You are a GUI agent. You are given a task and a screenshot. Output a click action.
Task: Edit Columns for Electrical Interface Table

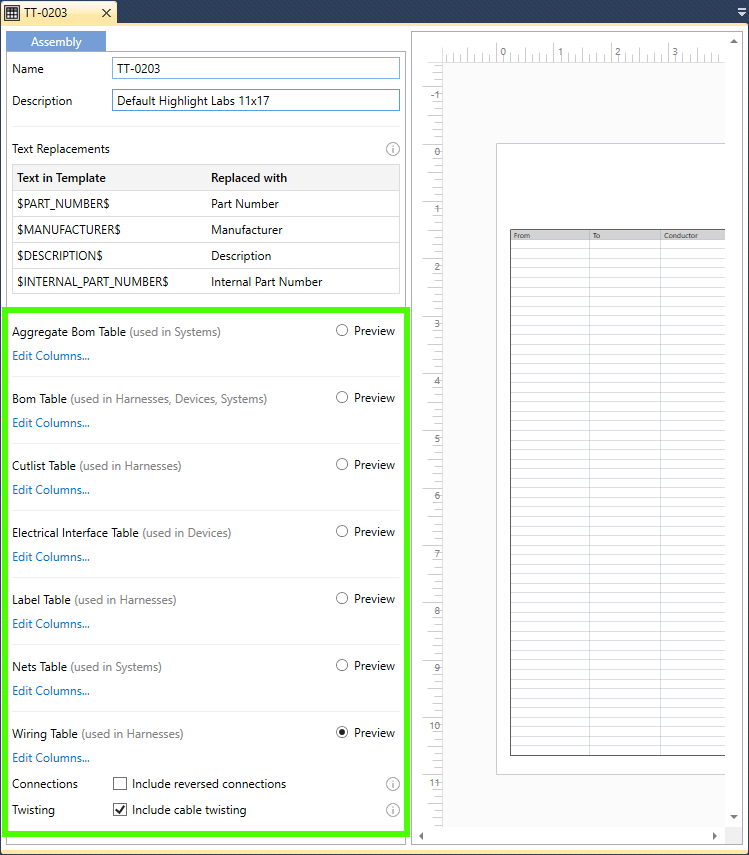51,557
